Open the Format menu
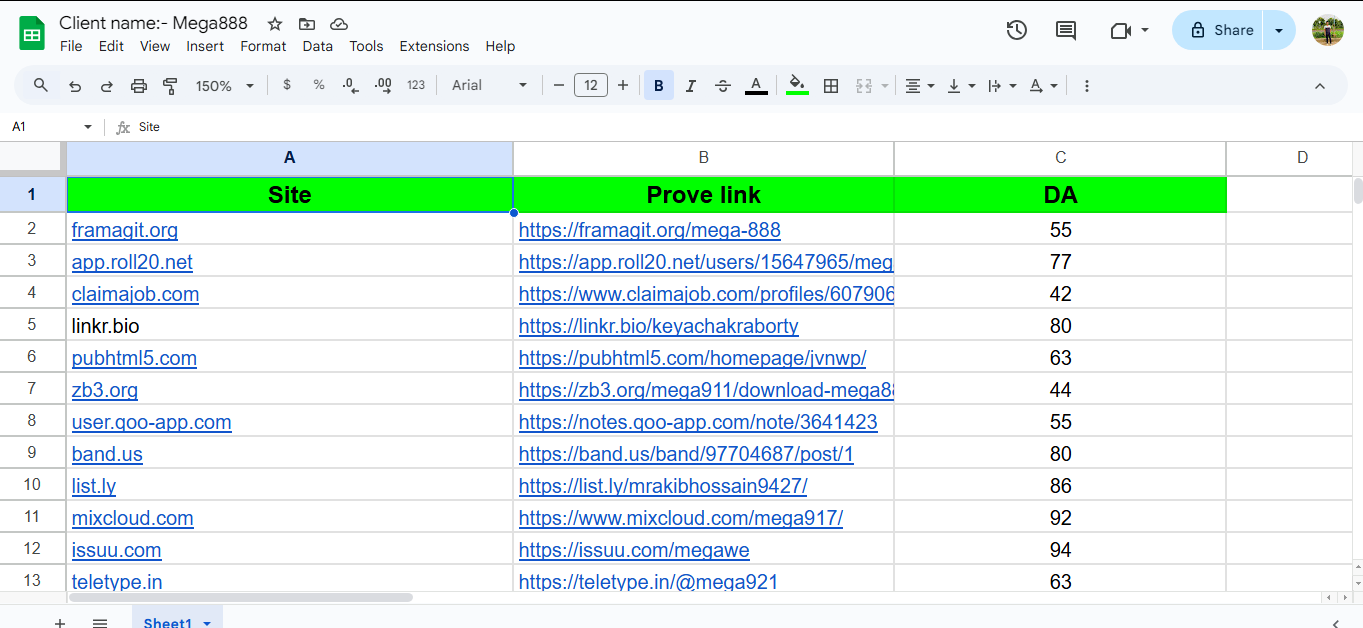The height and width of the screenshot is (628, 1363). 263,46
